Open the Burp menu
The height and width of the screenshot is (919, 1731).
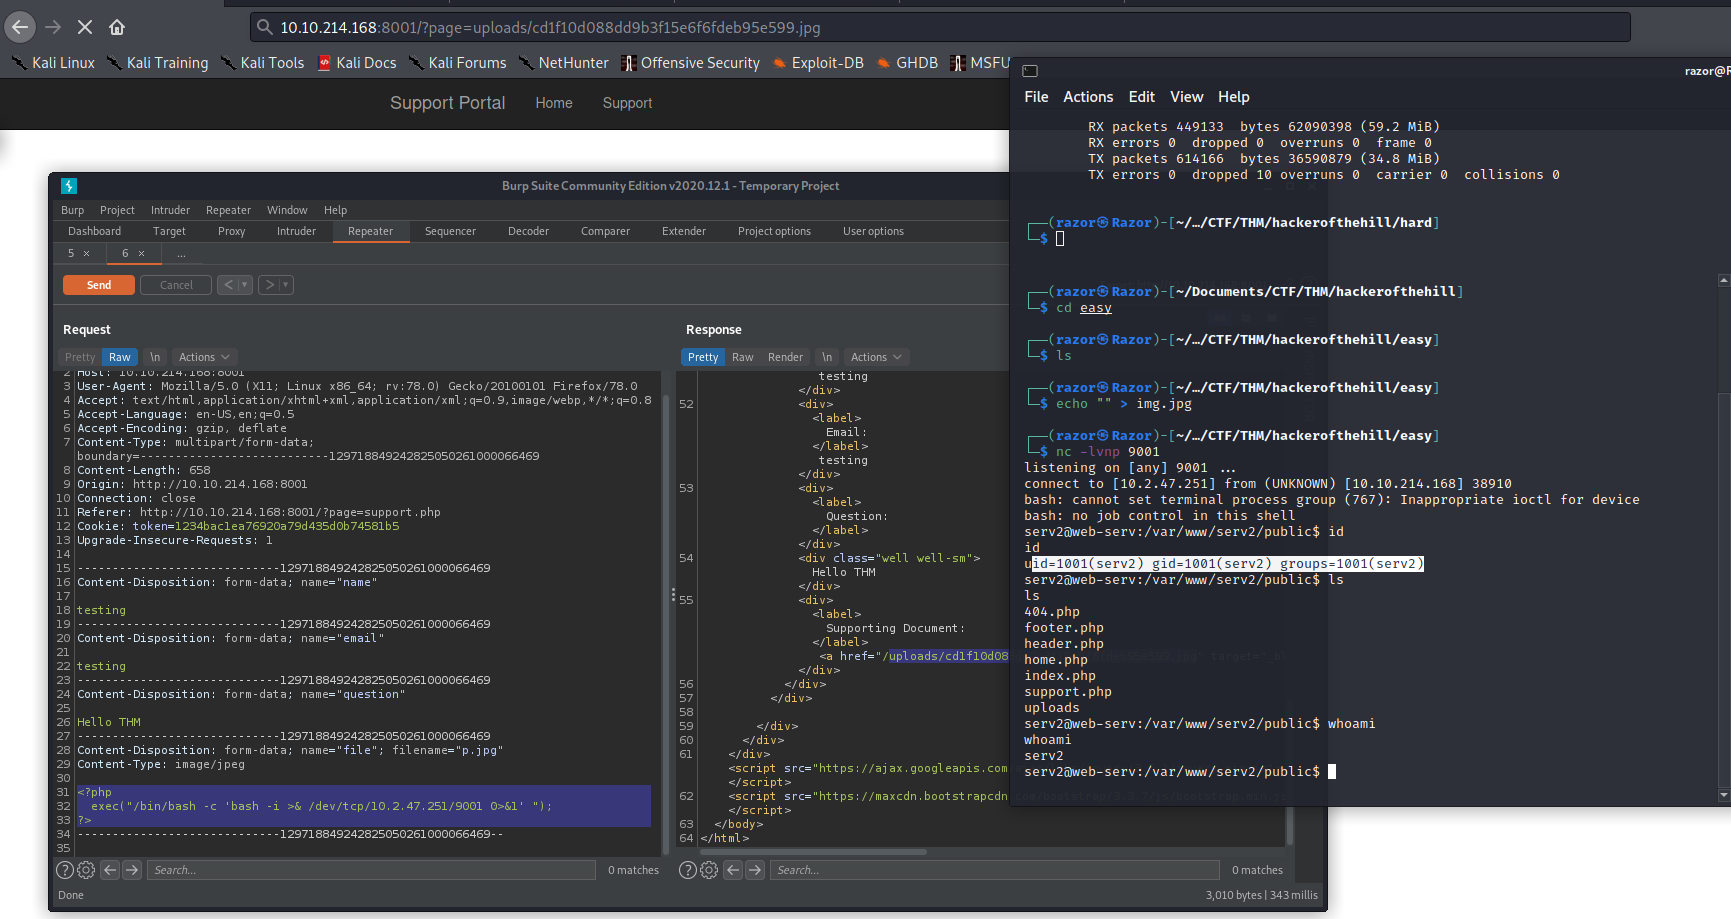click(72, 210)
